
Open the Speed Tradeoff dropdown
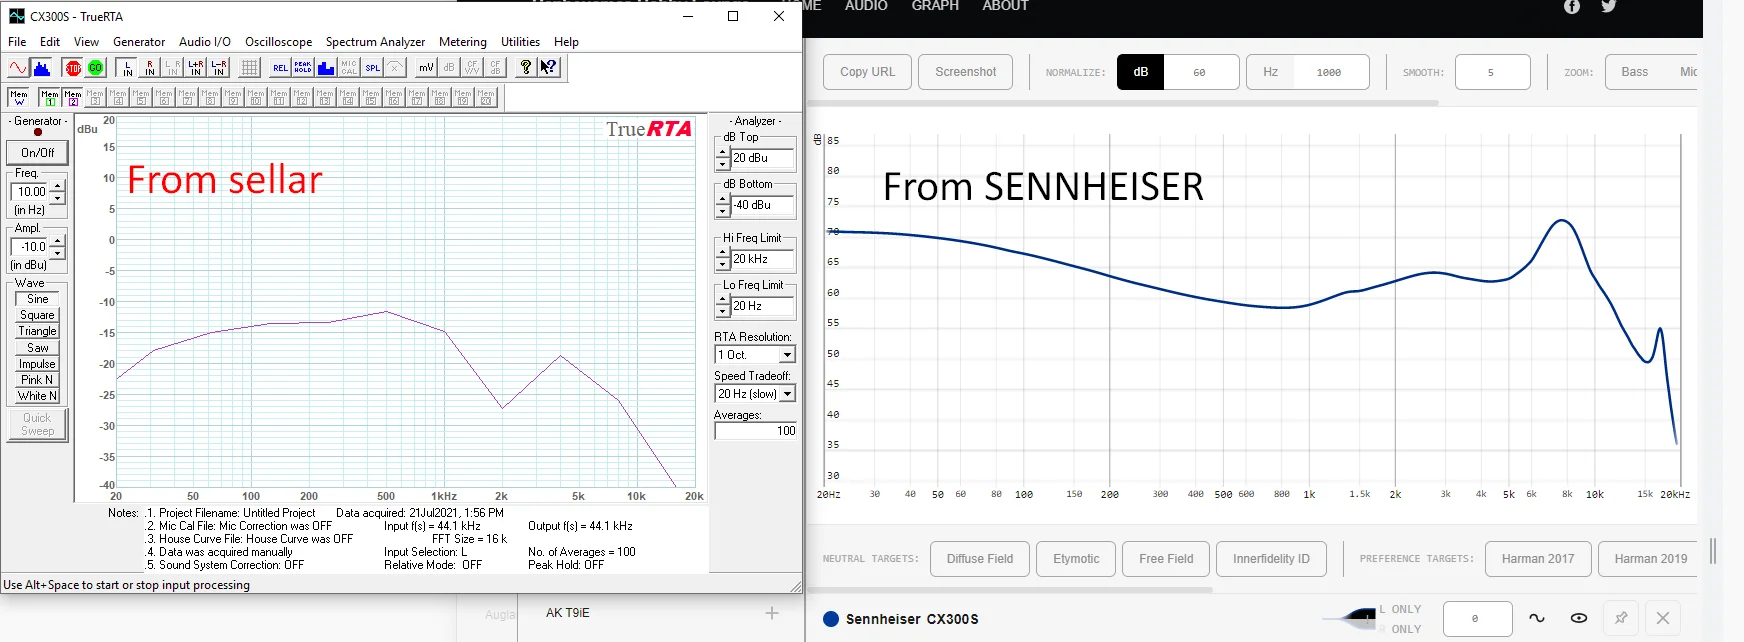(787, 394)
